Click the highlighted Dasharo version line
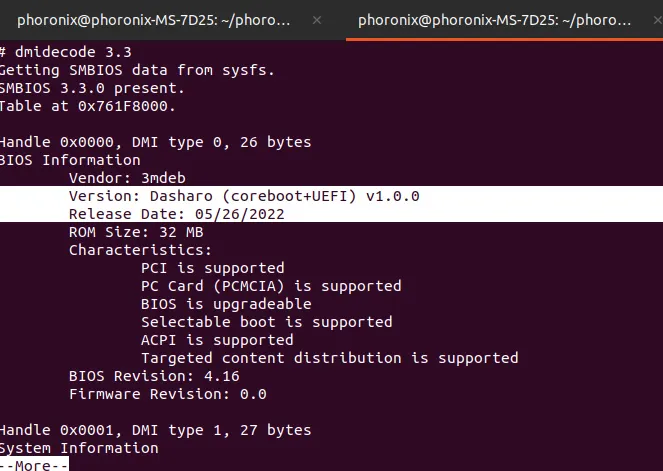This screenshot has width=663, height=471. (x=244, y=196)
